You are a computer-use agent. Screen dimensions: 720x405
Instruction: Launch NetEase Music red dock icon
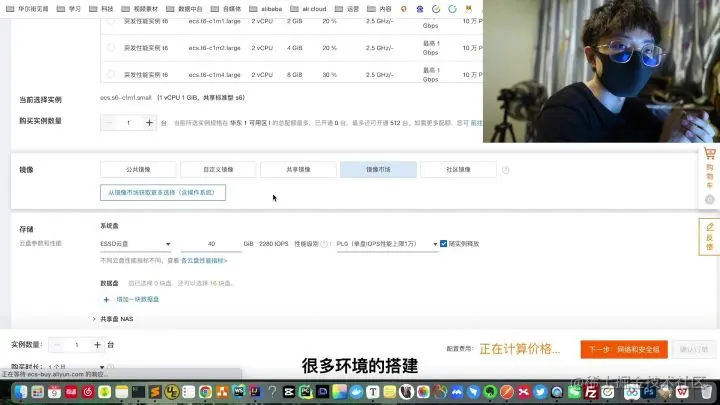[88, 392]
